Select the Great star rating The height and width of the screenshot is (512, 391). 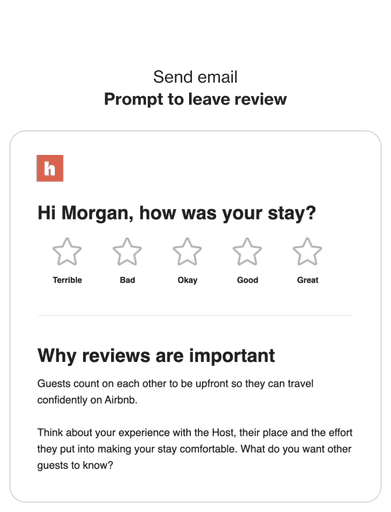[x=307, y=252]
